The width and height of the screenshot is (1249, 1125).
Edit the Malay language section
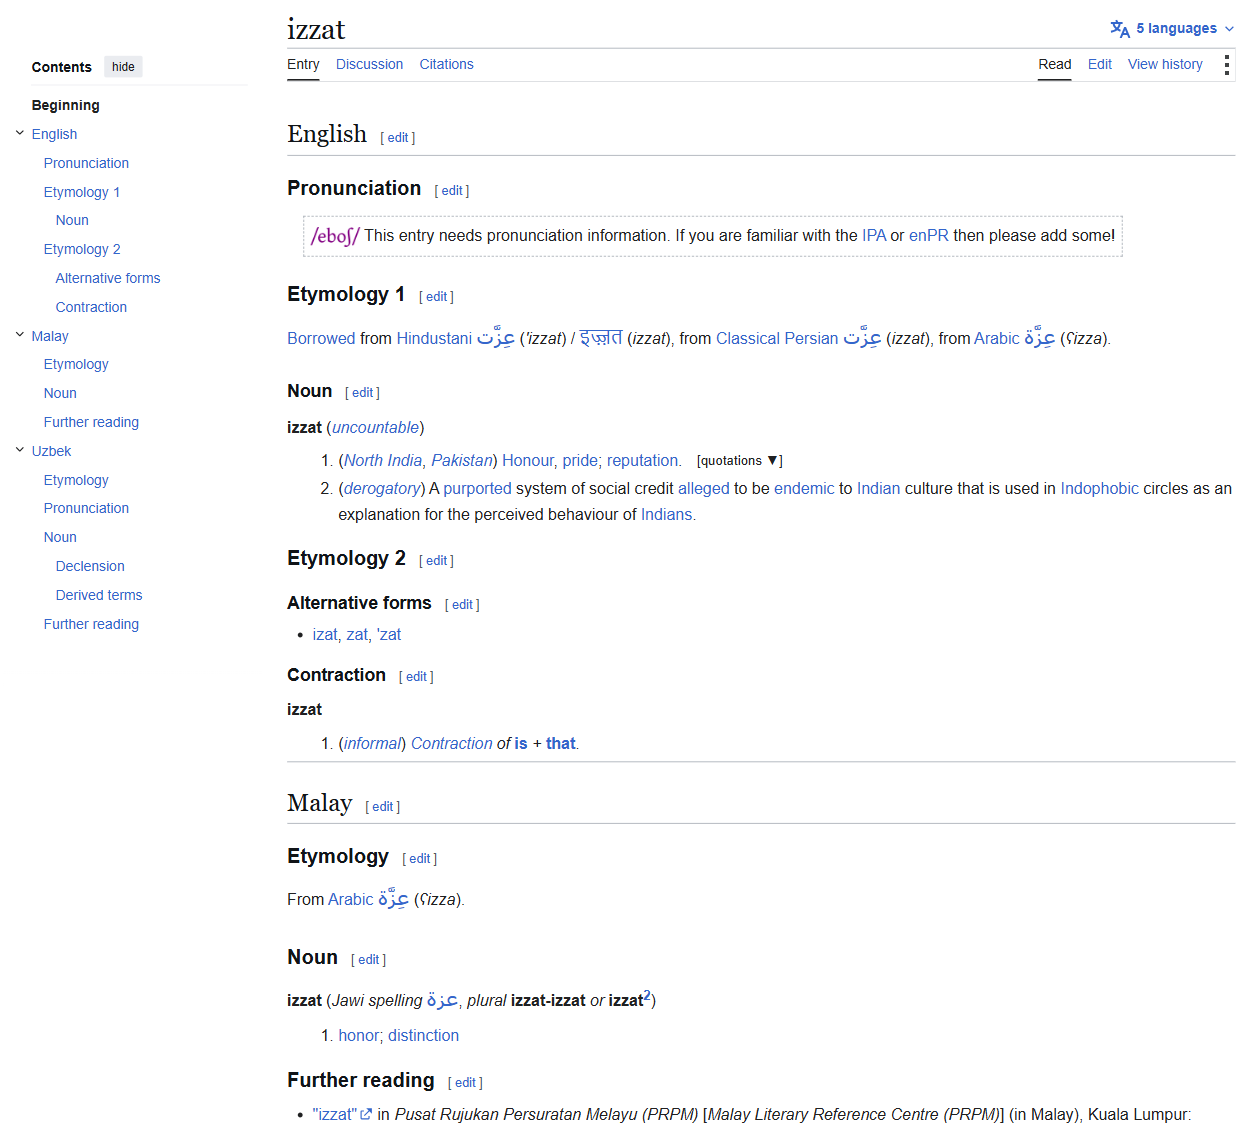click(x=382, y=807)
